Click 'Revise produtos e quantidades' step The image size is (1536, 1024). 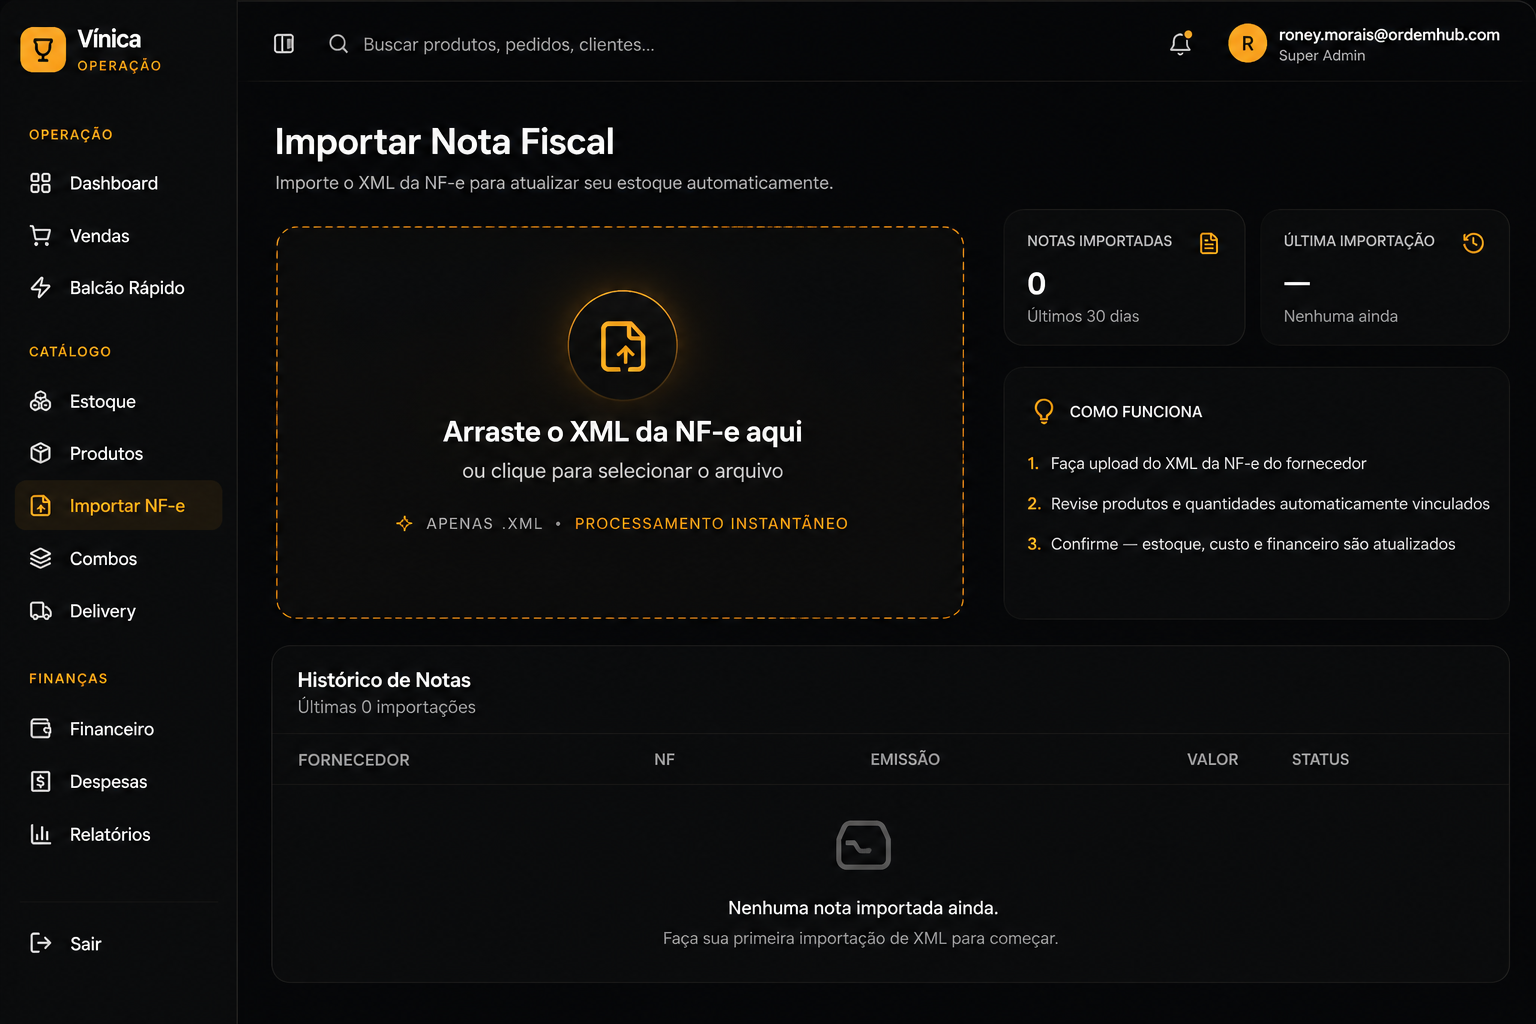pos(1270,504)
